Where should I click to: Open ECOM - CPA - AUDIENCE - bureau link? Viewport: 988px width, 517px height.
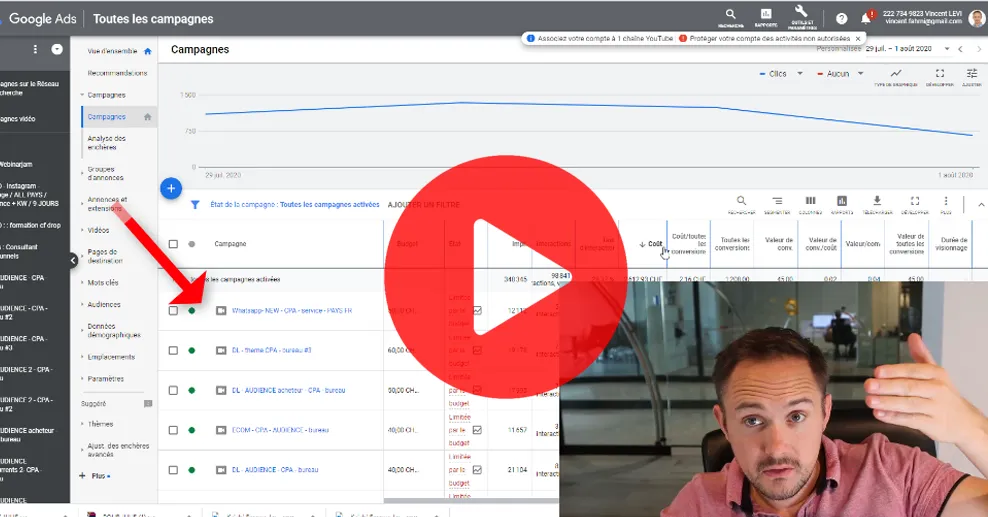tap(280, 430)
